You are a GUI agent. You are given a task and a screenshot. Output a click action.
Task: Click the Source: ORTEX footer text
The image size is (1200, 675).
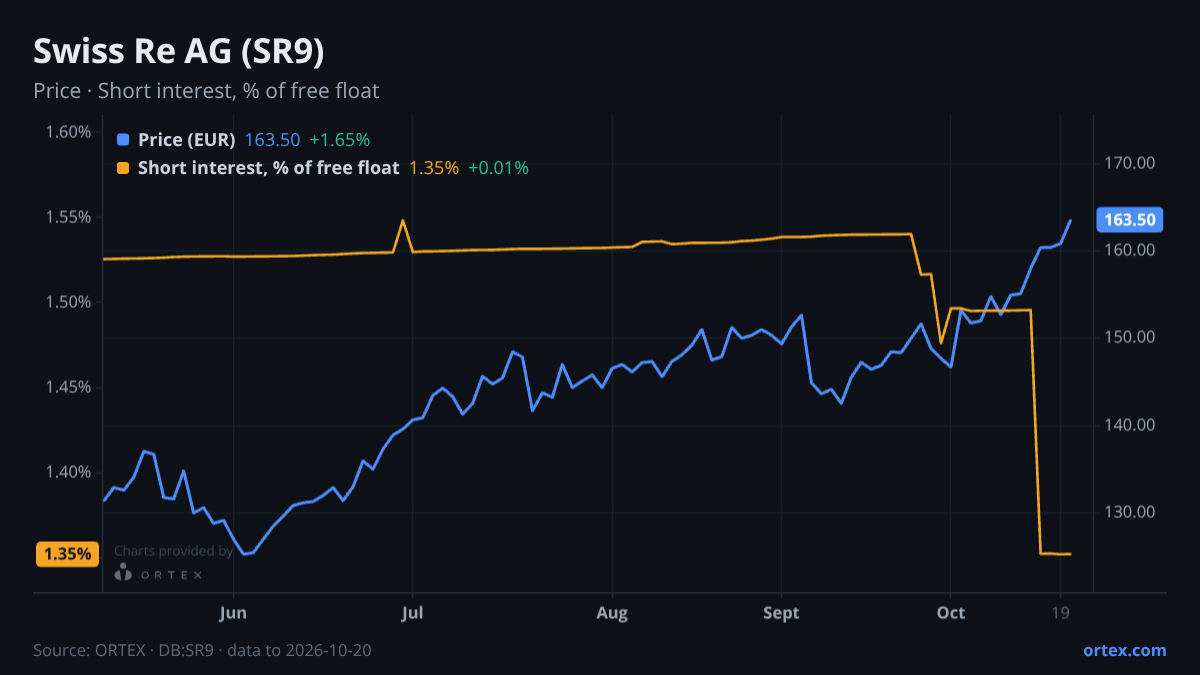click(x=203, y=650)
